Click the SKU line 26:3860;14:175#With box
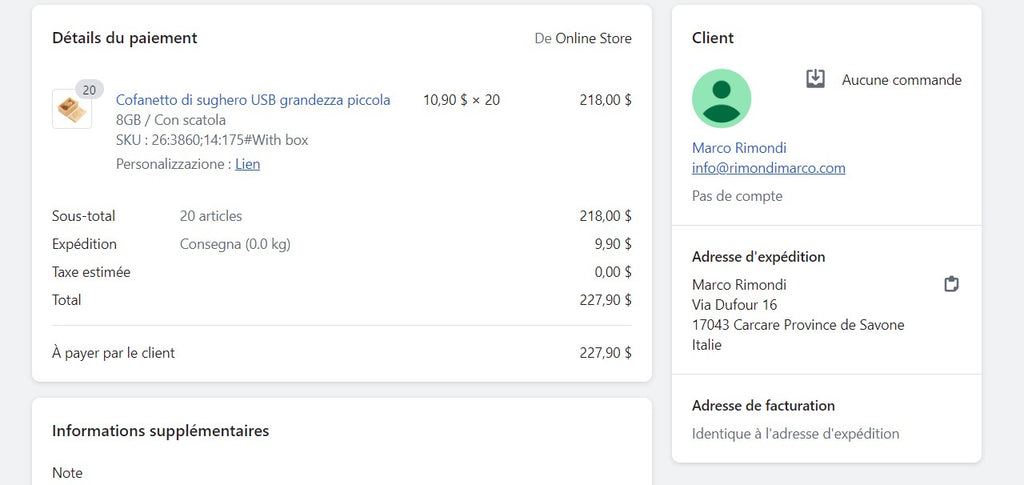 pyautogui.click(x=212, y=140)
